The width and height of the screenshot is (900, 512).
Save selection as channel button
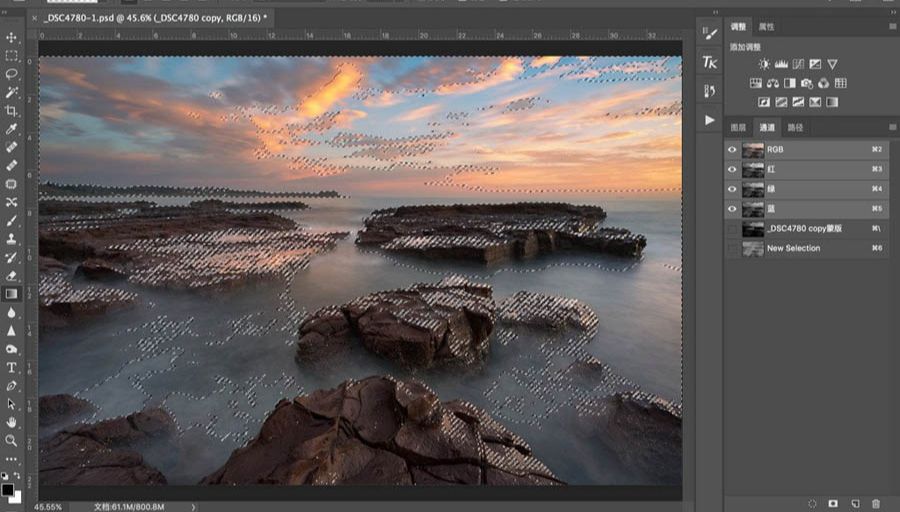click(x=833, y=504)
